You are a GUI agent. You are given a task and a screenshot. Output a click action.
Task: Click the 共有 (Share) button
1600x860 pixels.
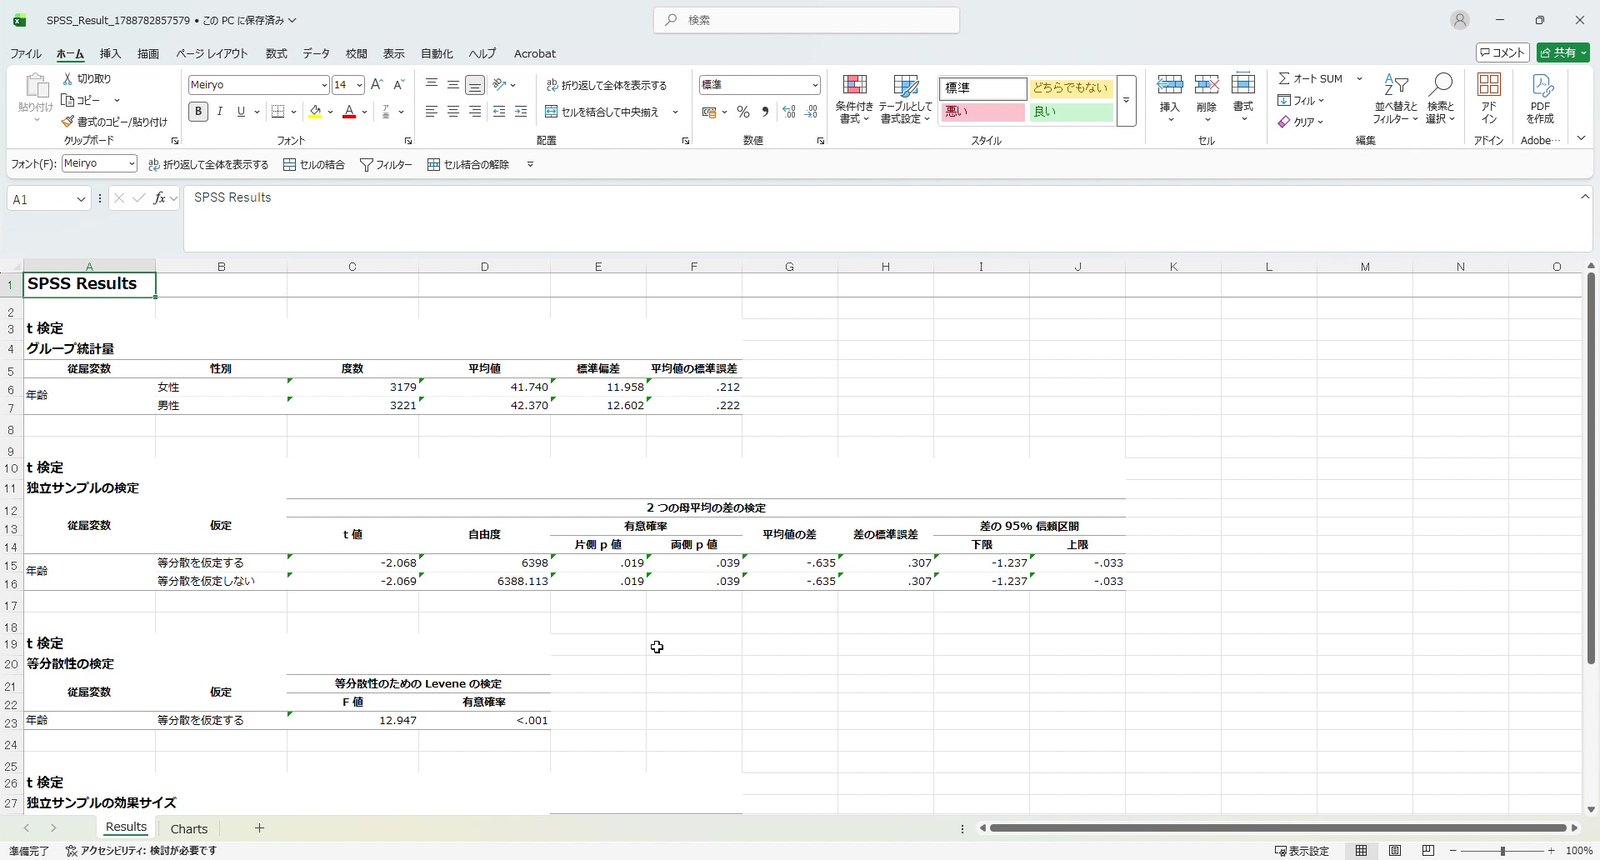[x=1563, y=53]
